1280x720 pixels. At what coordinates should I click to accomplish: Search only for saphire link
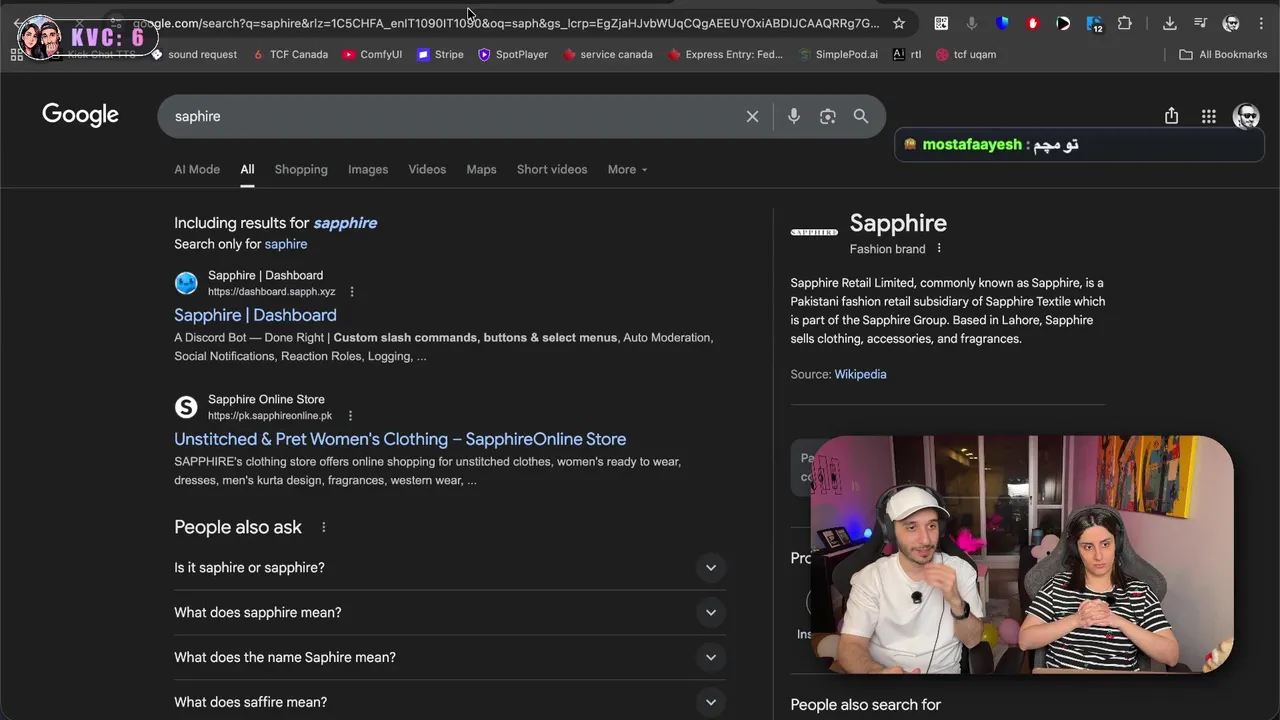click(x=286, y=244)
